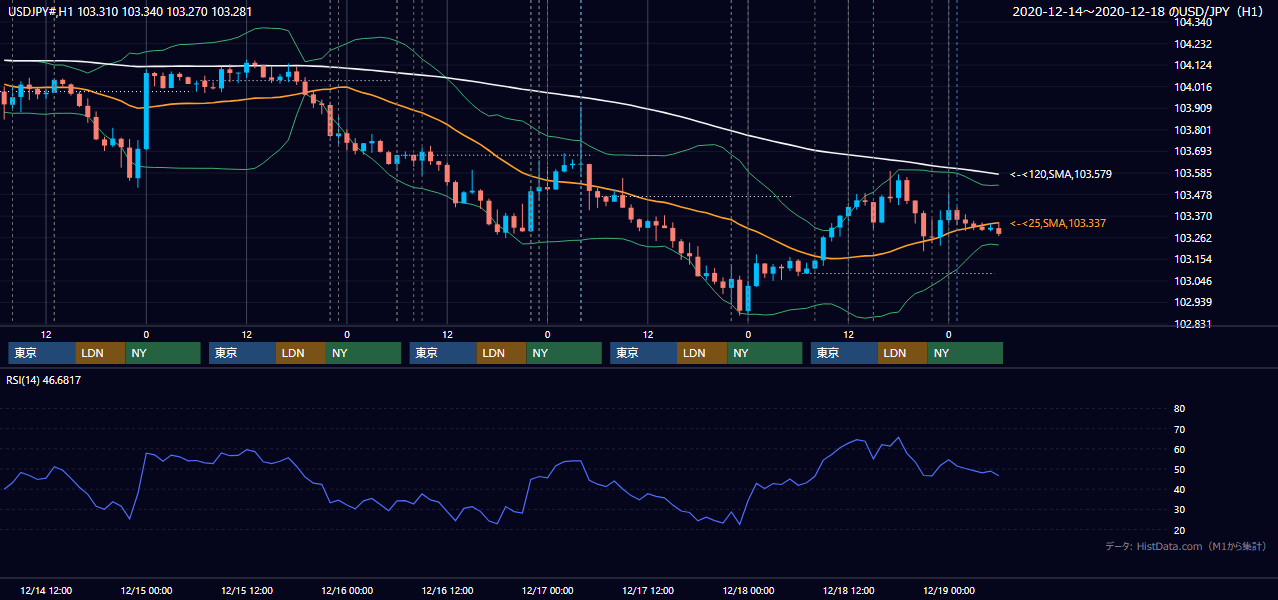1278x600 pixels.
Task: Select the 2020-12-14～2020-12-18 USD/JPY (H1) heading
Action: pos(1140,11)
